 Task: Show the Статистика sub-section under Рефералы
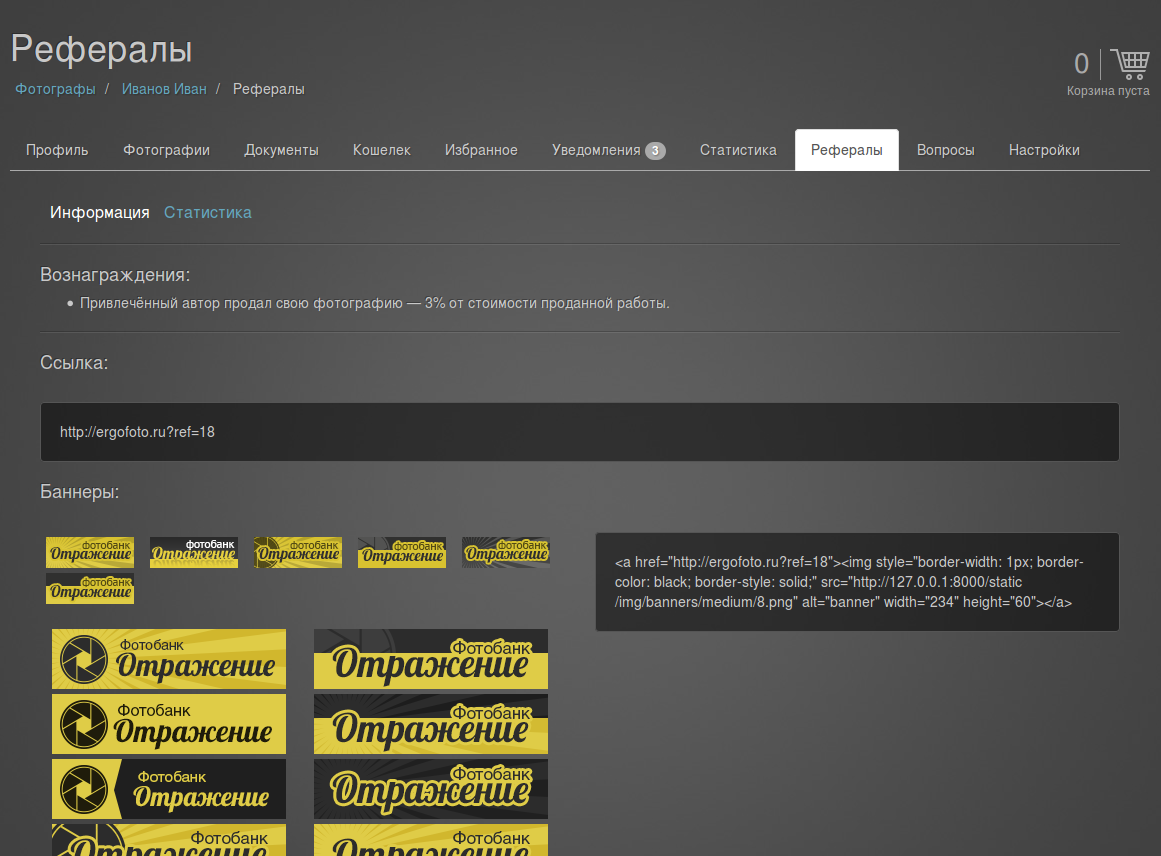coord(207,212)
